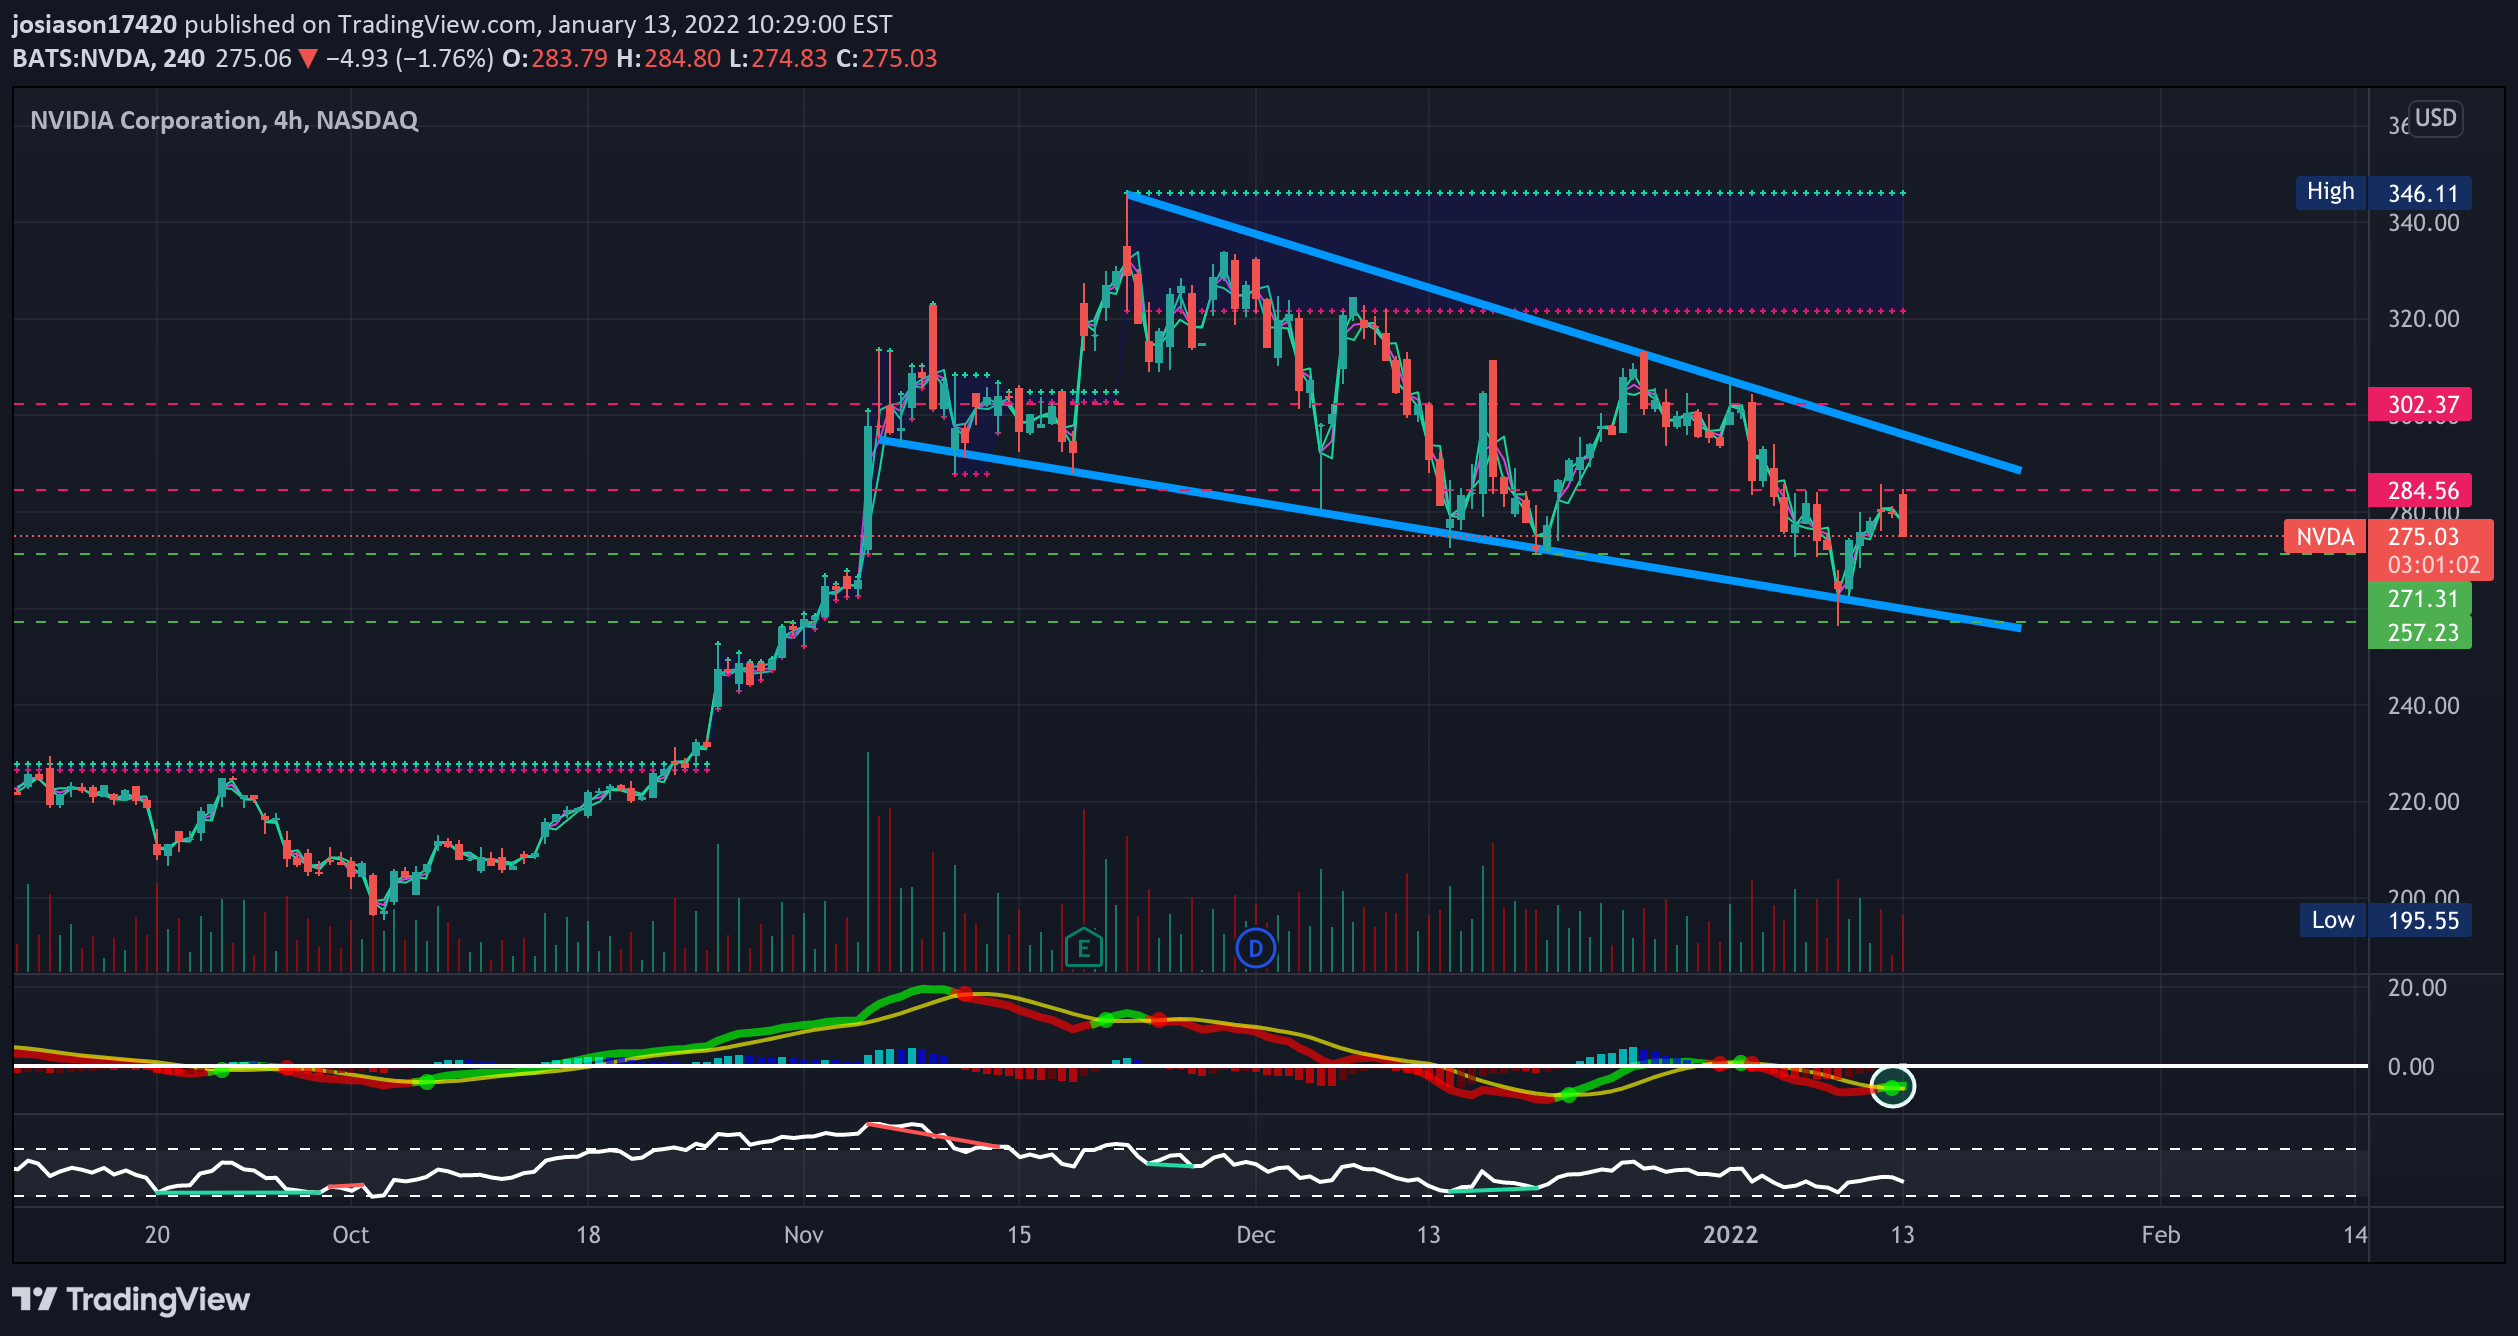The height and width of the screenshot is (1336, 2518).
Task: Click the 271.31 green level tag
Action: pyautogui.click(x=2420, y=599)
